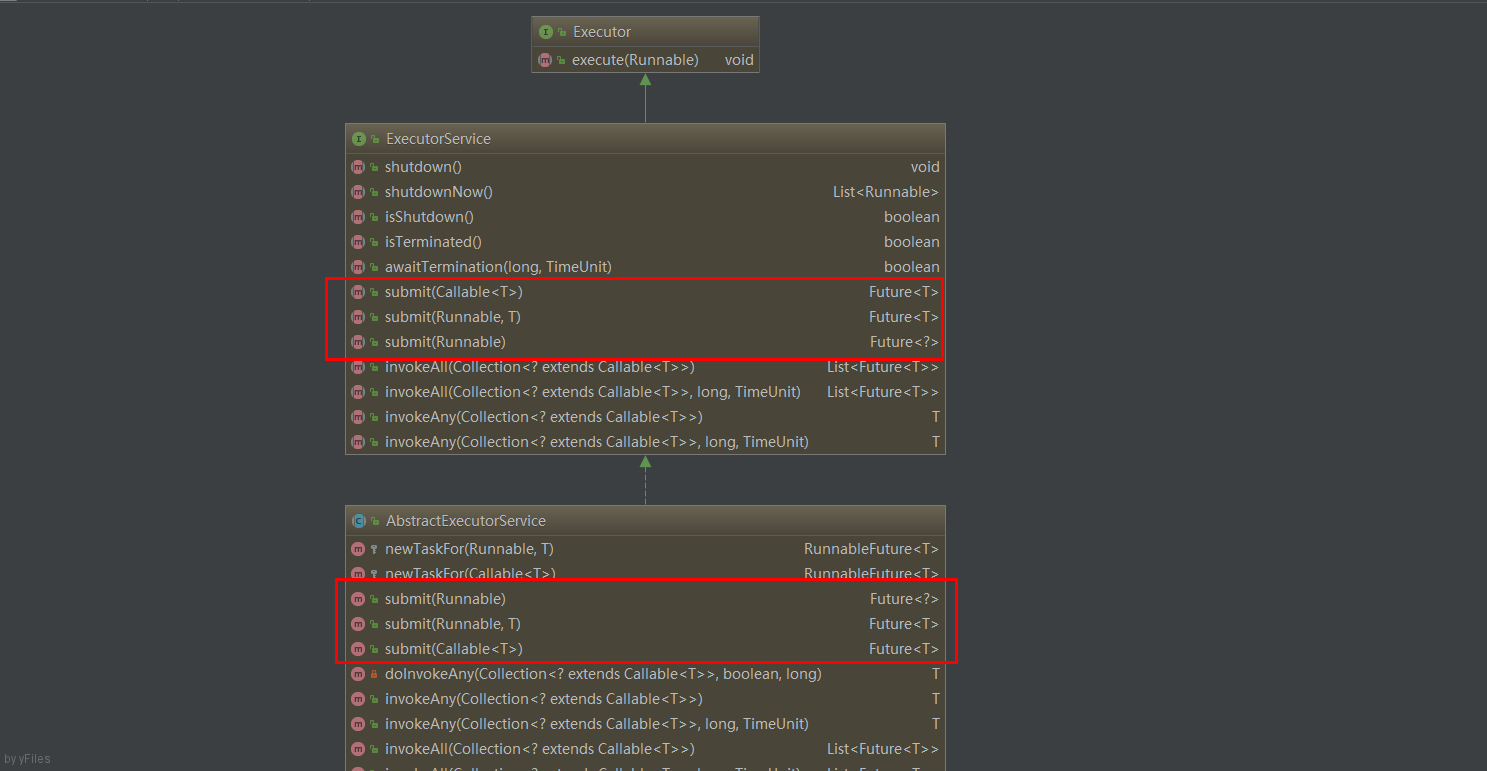Click Future<?> return type in AbstractExecutorService
Screen dimensions: 1487x771
click(905, 599)
